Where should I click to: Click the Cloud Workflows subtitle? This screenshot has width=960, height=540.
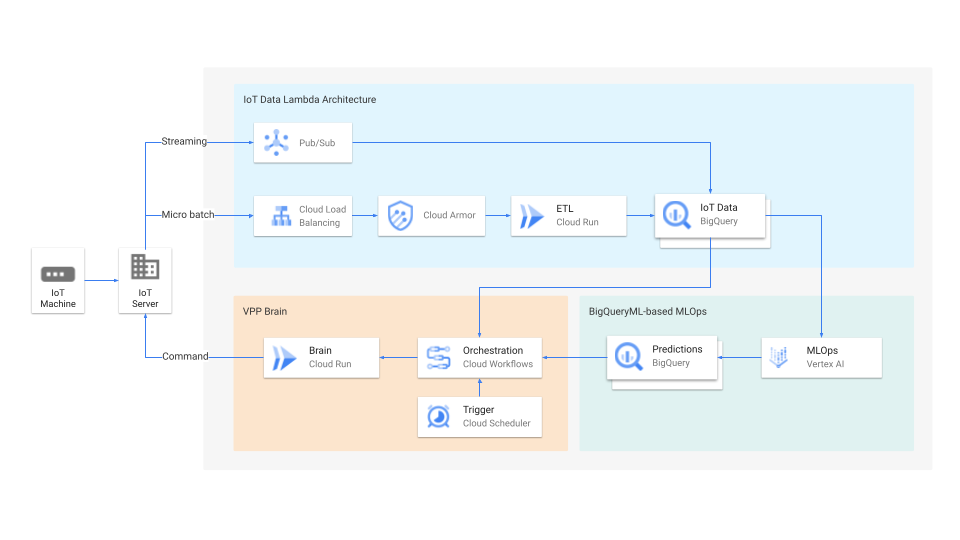[x=498, y=364]
